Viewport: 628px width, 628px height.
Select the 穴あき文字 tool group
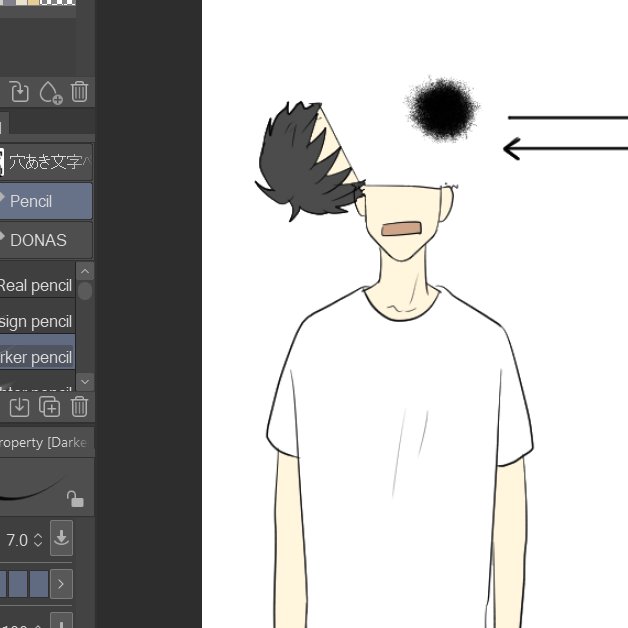click(46, 162)
